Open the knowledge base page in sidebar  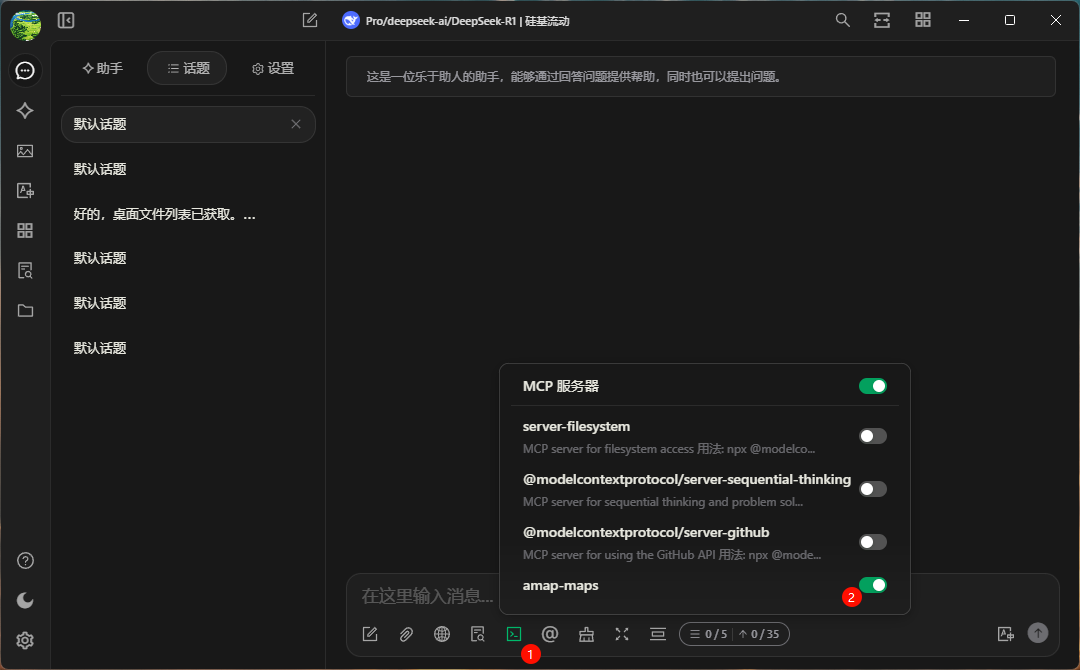pyautogui.click(x=25, y=271)
